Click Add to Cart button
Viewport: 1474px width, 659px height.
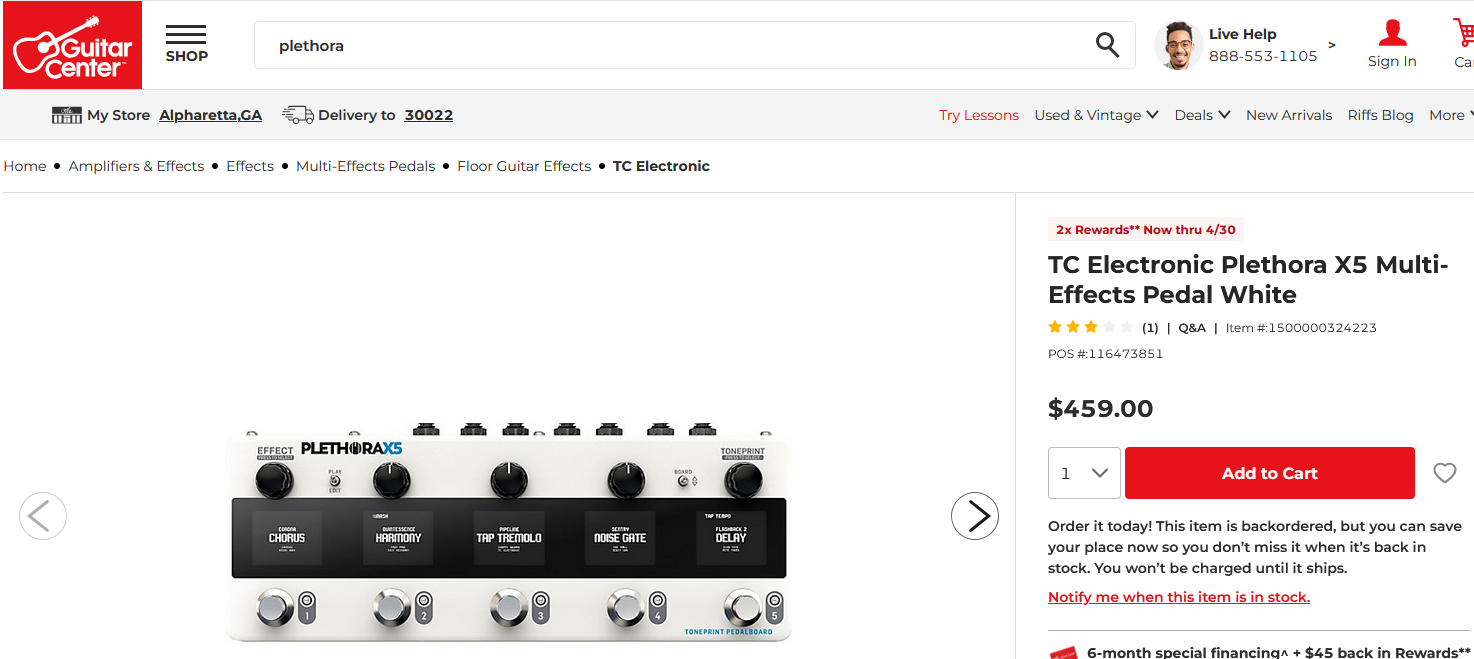[1269, 473]
